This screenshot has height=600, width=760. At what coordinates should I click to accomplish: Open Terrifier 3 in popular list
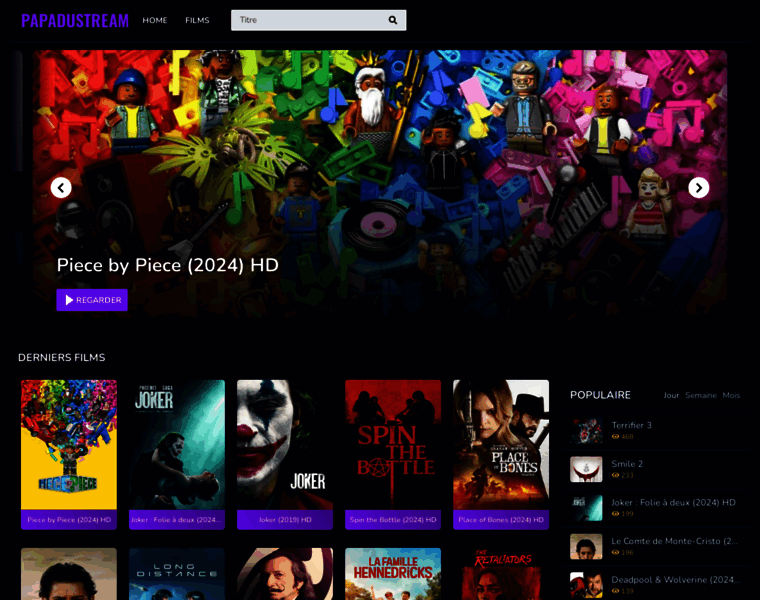pos(632,425)
